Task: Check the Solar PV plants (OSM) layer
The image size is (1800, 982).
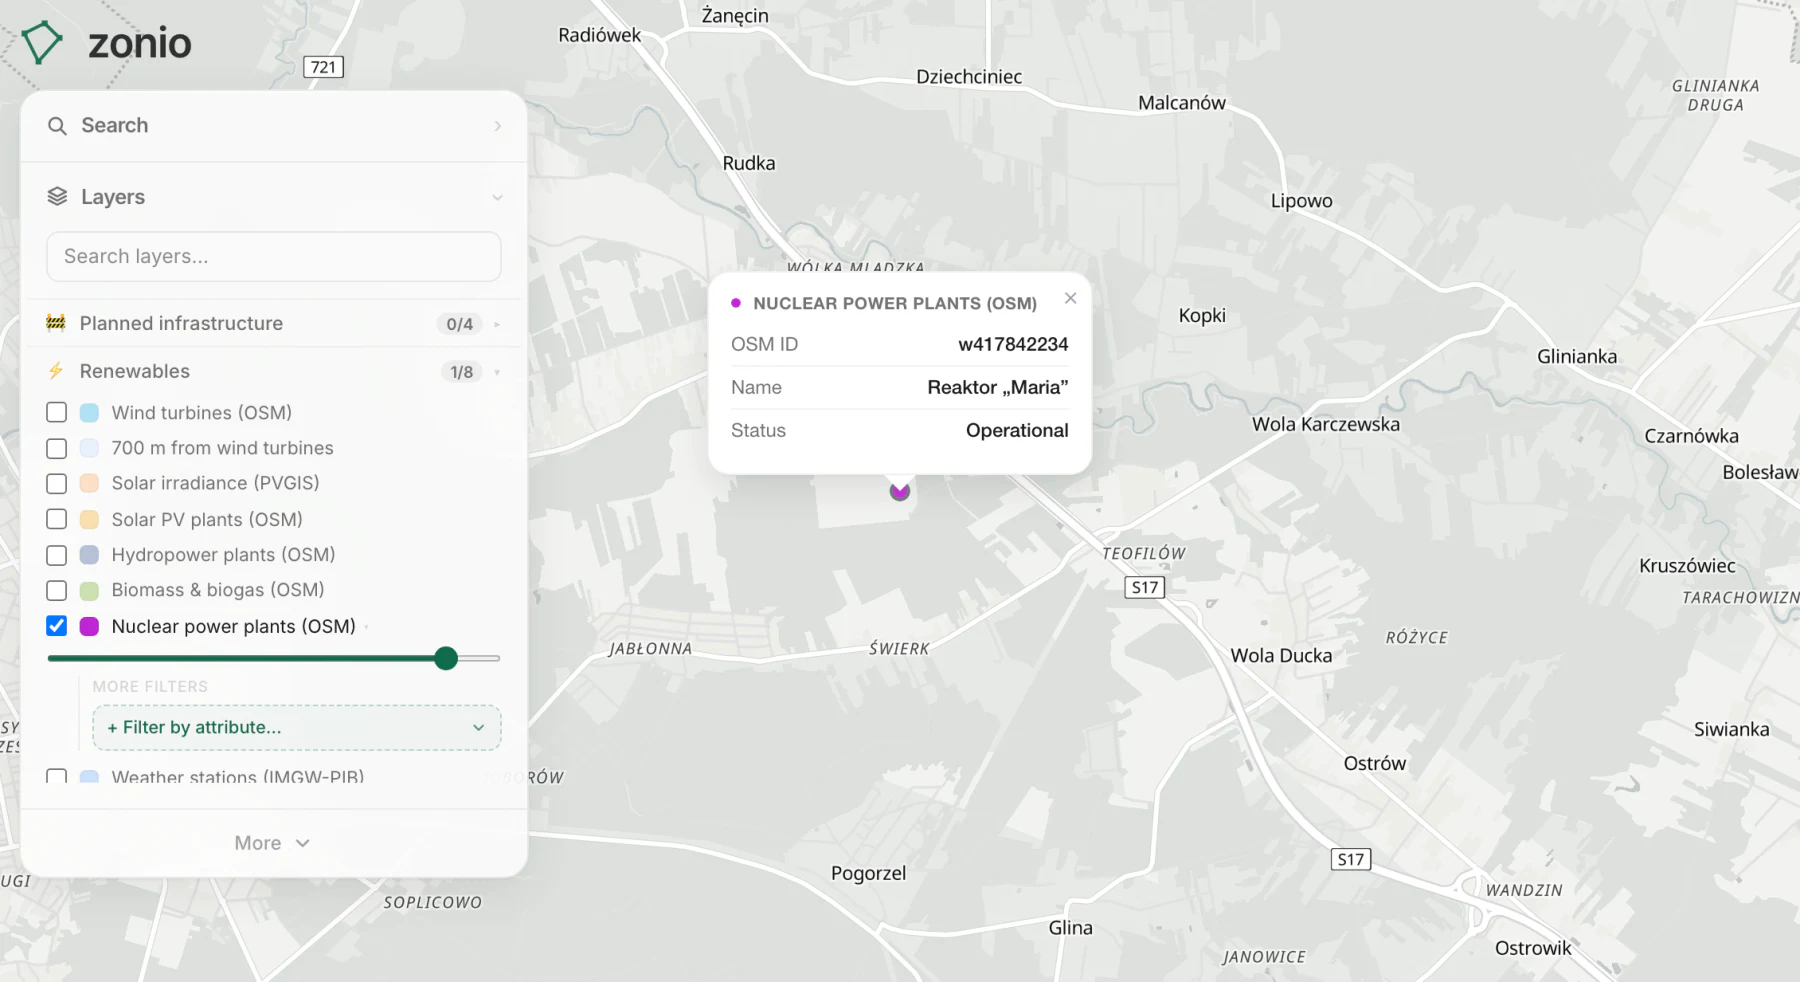Action: click(57, 519)
